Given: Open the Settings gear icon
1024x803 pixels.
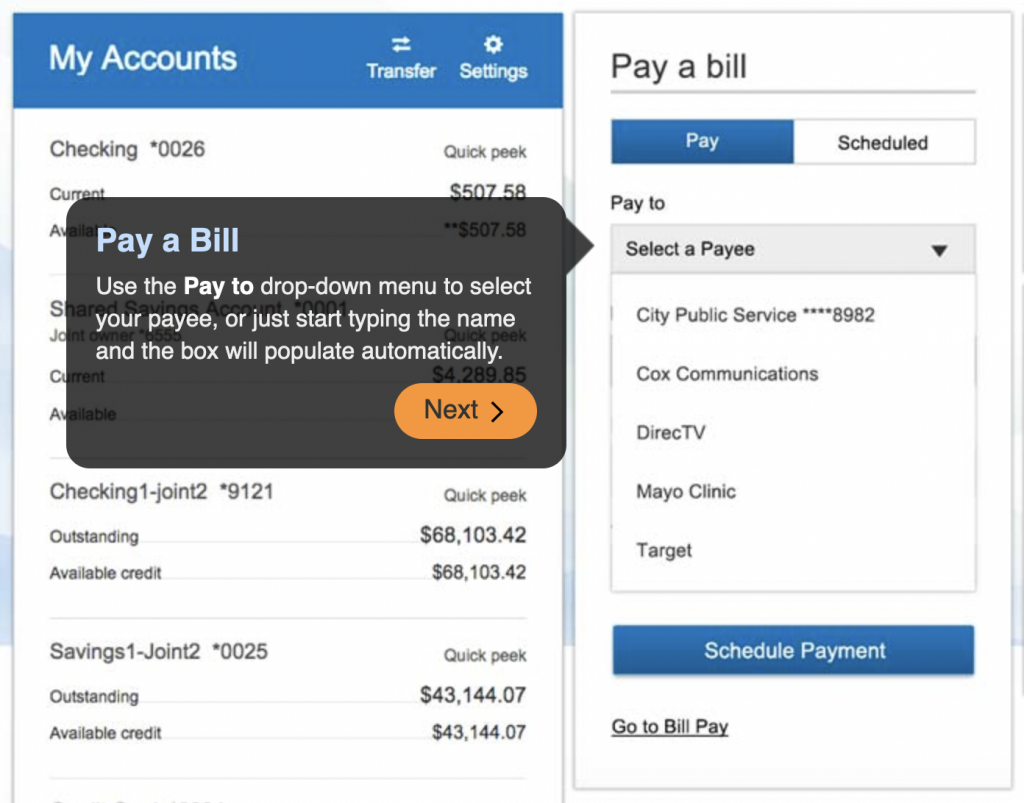Looking at the screenshot, I should click(x=493, y=44).
